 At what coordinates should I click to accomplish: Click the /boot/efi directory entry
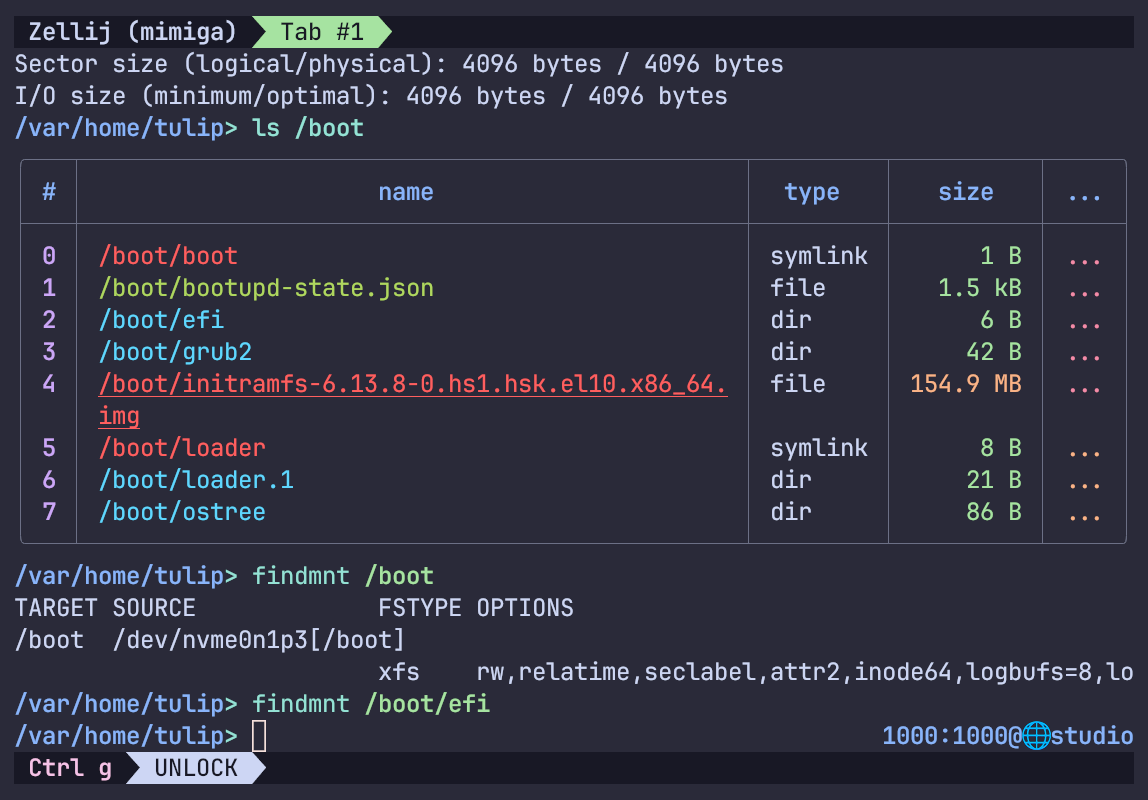[x=161, y=320]
